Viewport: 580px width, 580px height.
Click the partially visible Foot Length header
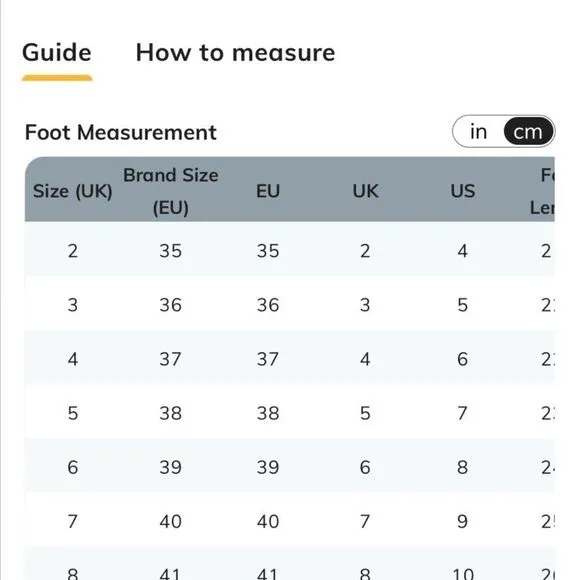click(x=542, y=191)
